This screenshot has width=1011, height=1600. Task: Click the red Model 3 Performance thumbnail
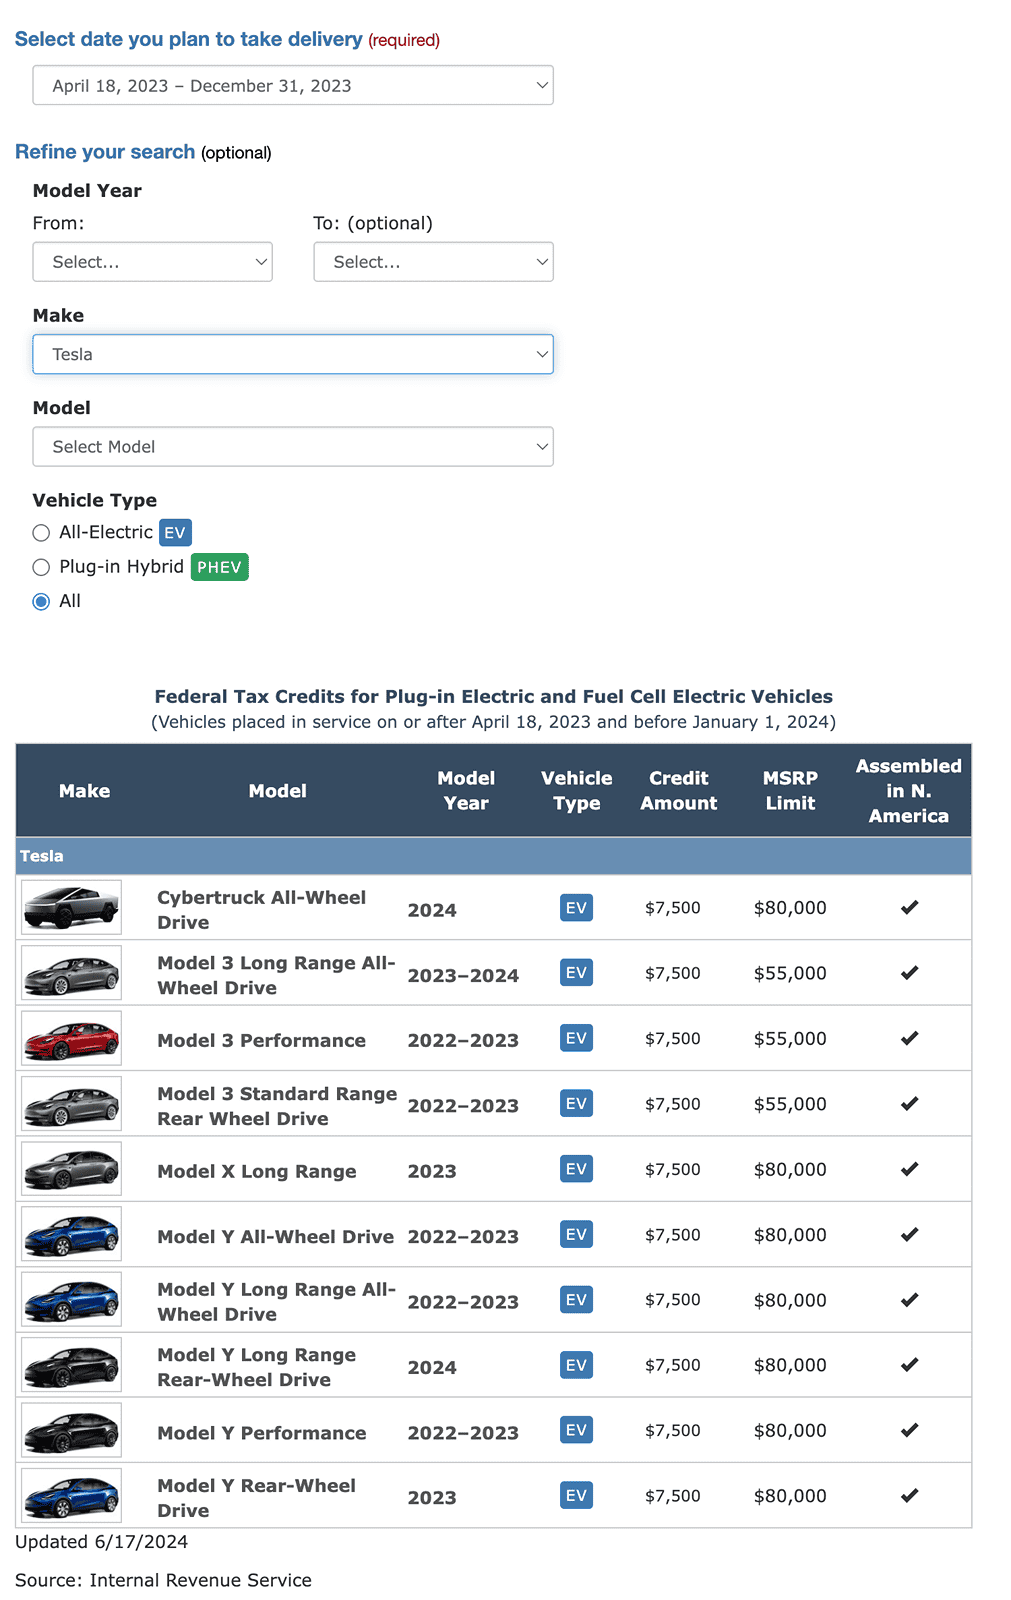pos(71,1038)
